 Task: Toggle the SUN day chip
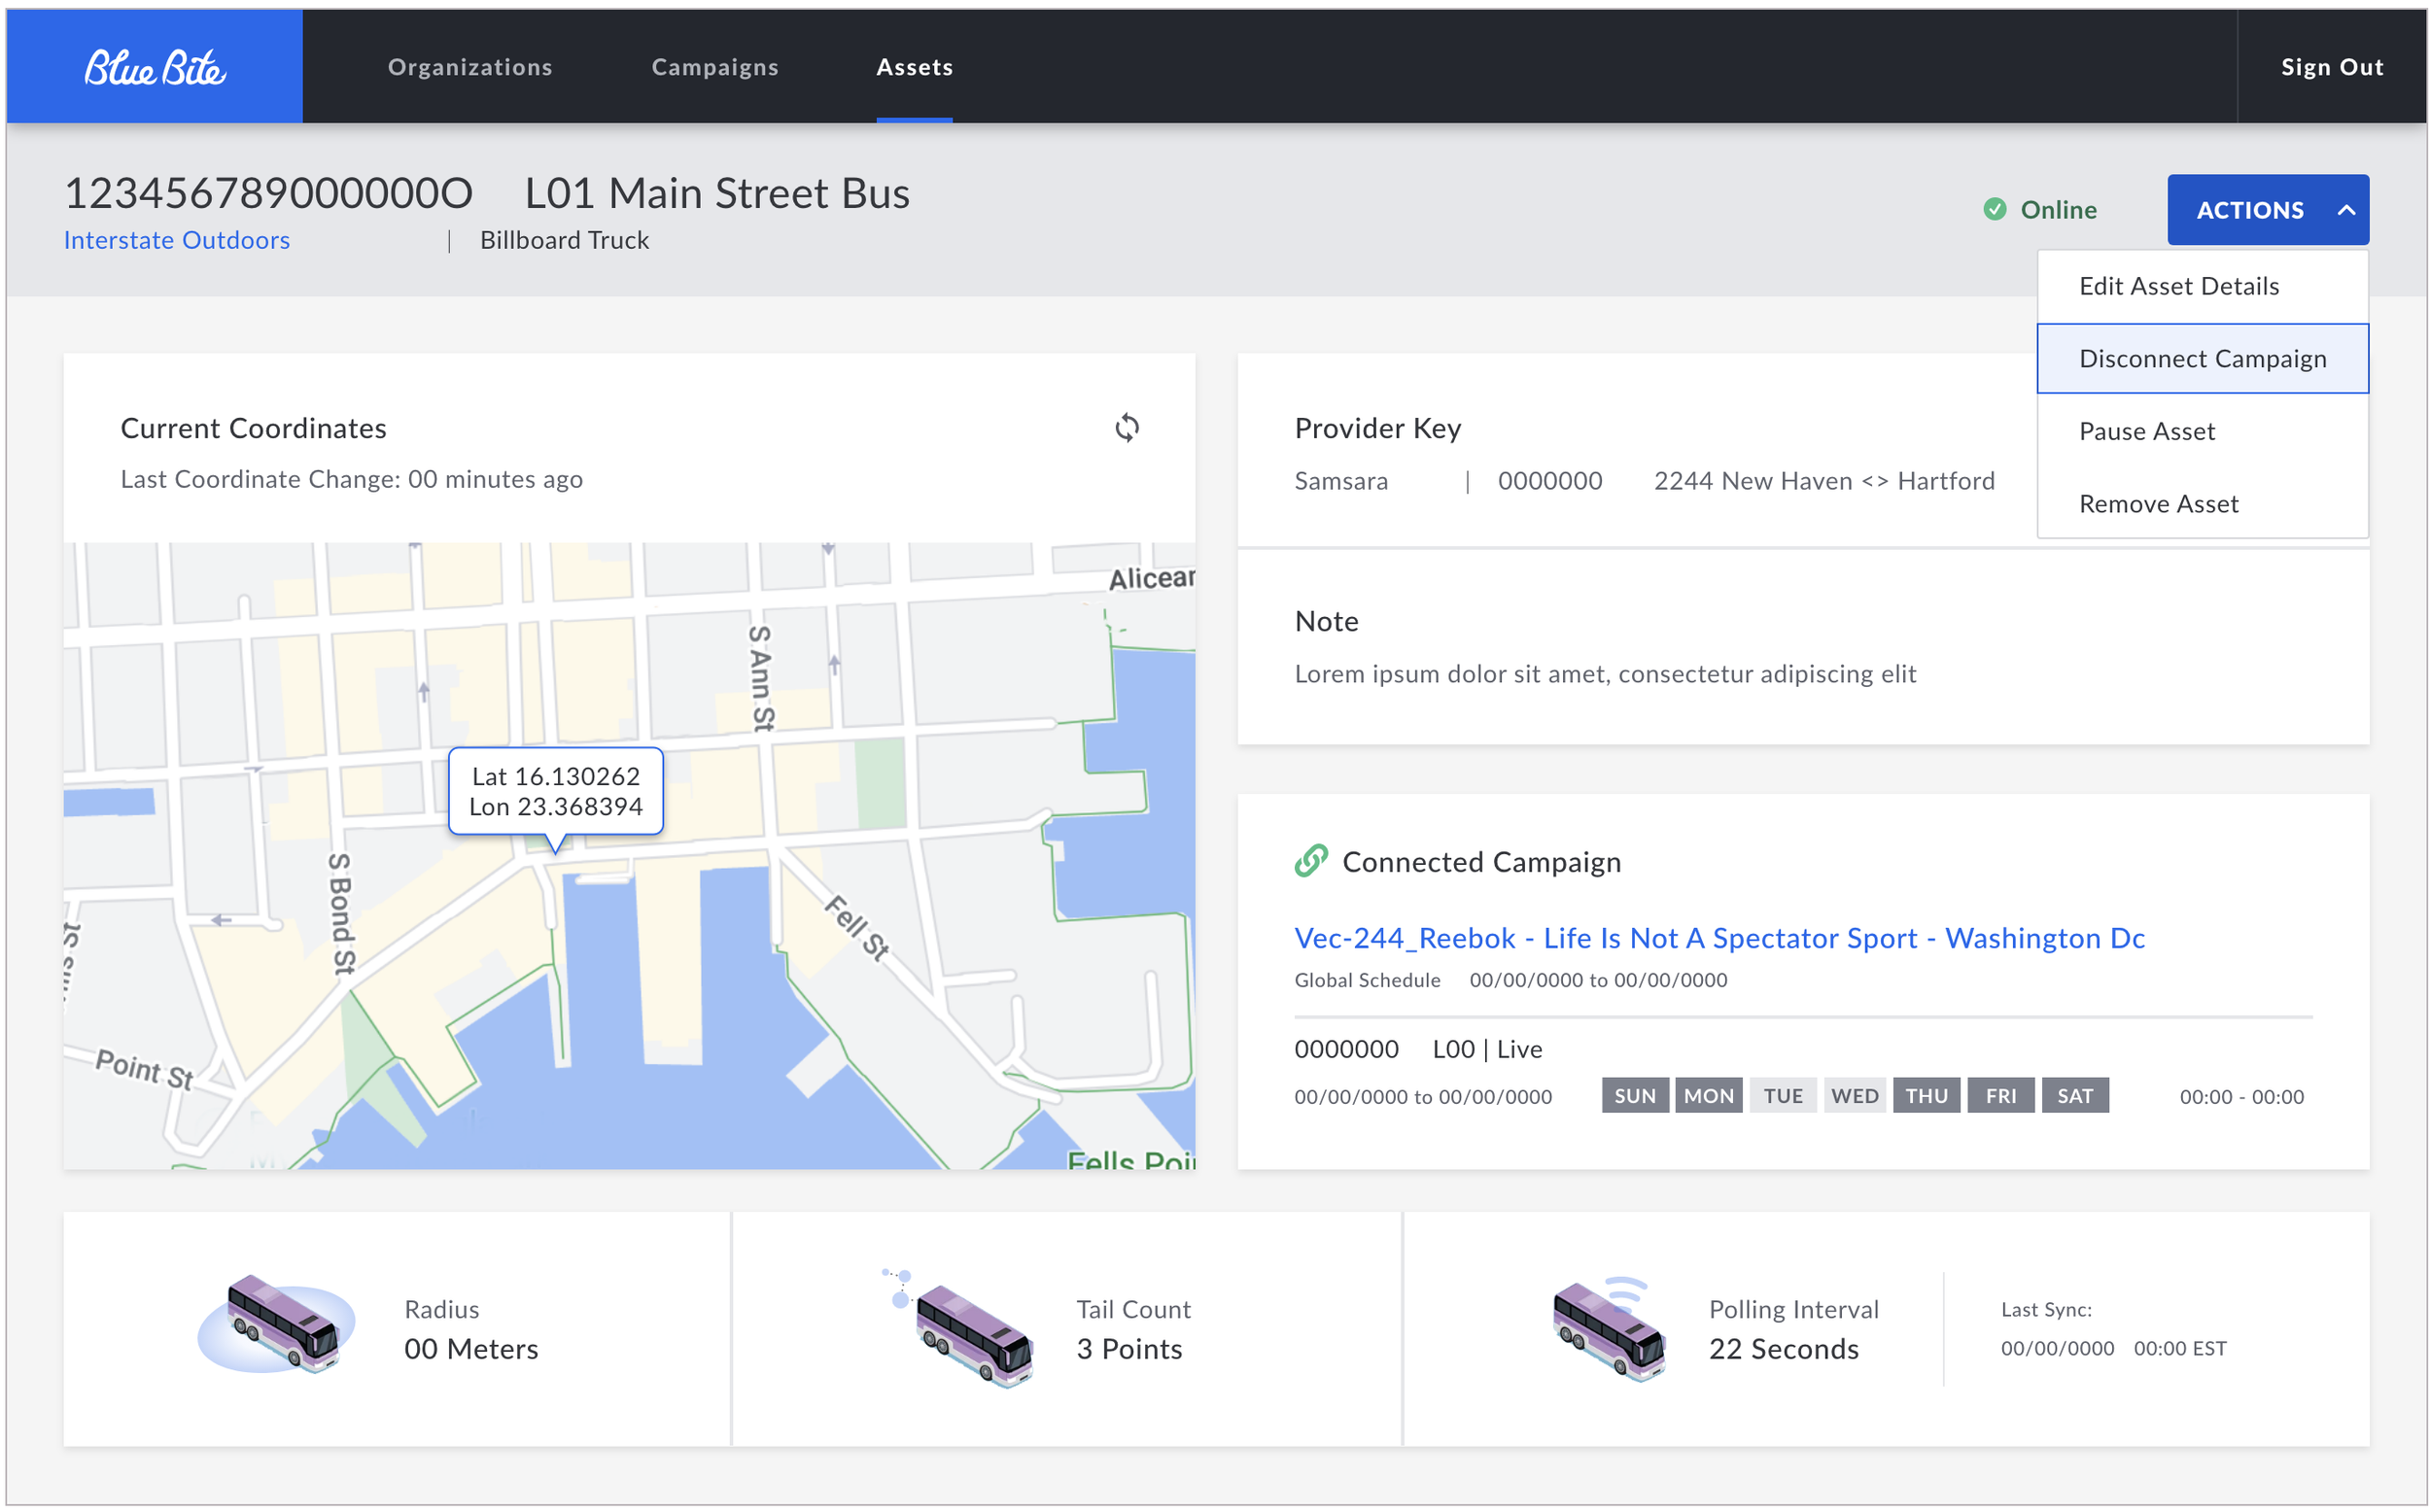pyautogui.click(x=1633, y=1095)
